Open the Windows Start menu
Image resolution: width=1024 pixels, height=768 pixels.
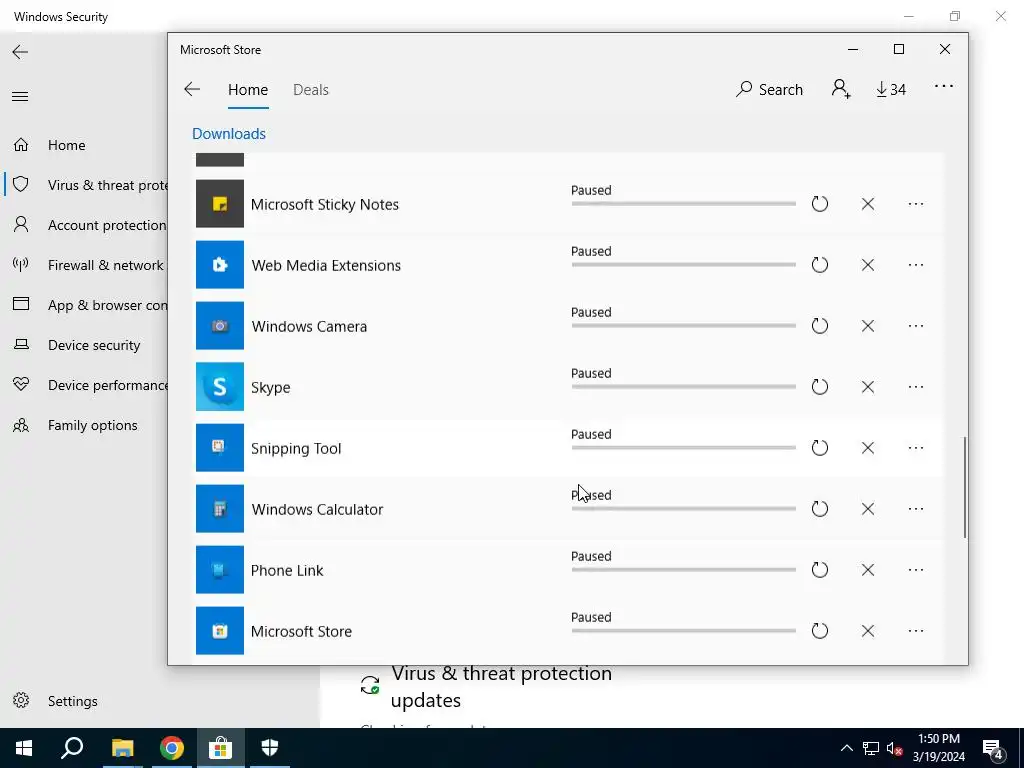(x=24, y=748)
